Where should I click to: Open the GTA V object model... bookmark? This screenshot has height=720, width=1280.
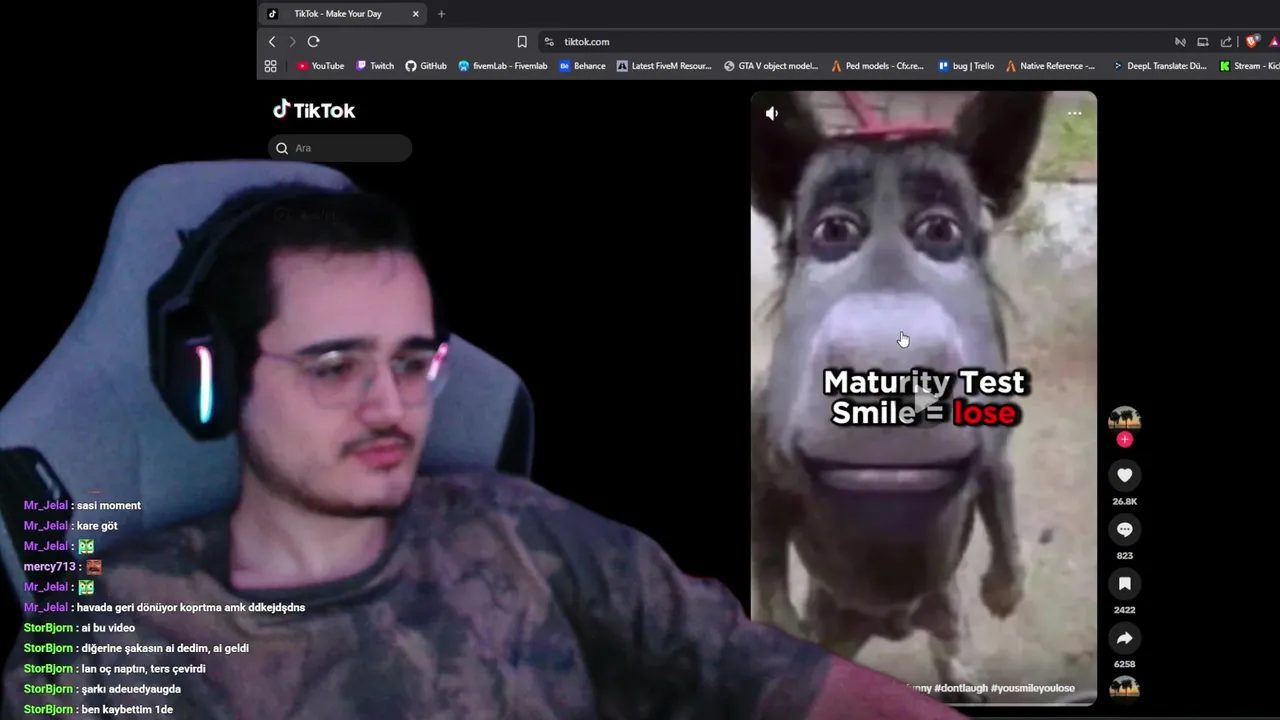pos(771,66)
